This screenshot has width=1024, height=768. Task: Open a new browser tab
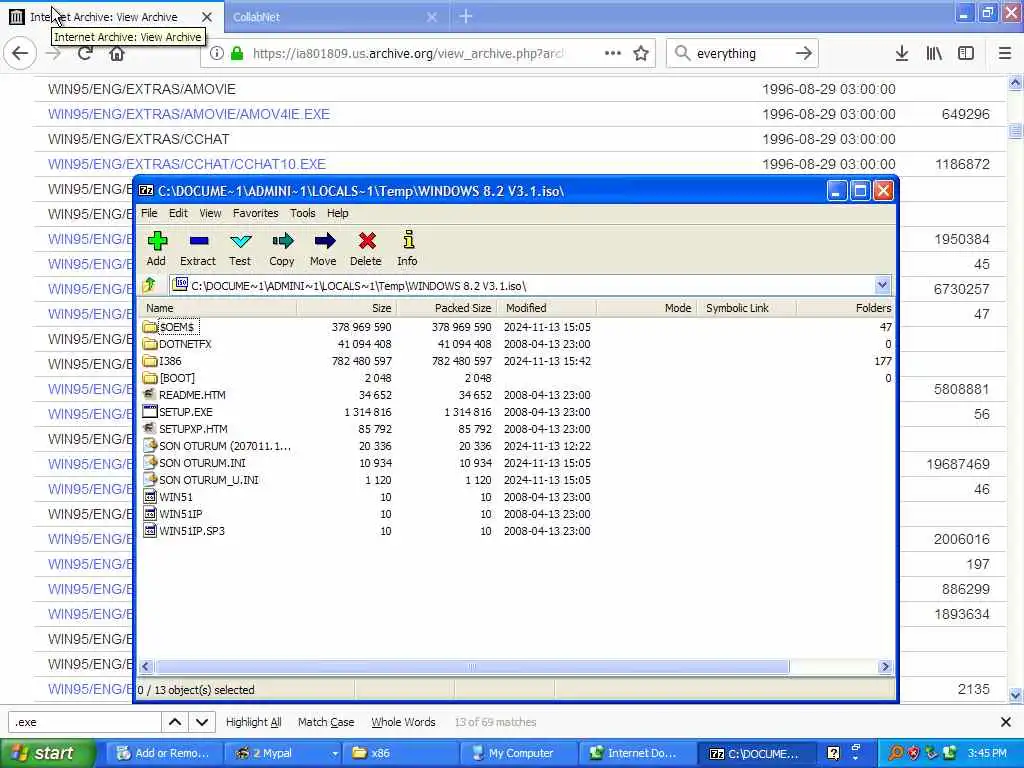coord(466,17)
